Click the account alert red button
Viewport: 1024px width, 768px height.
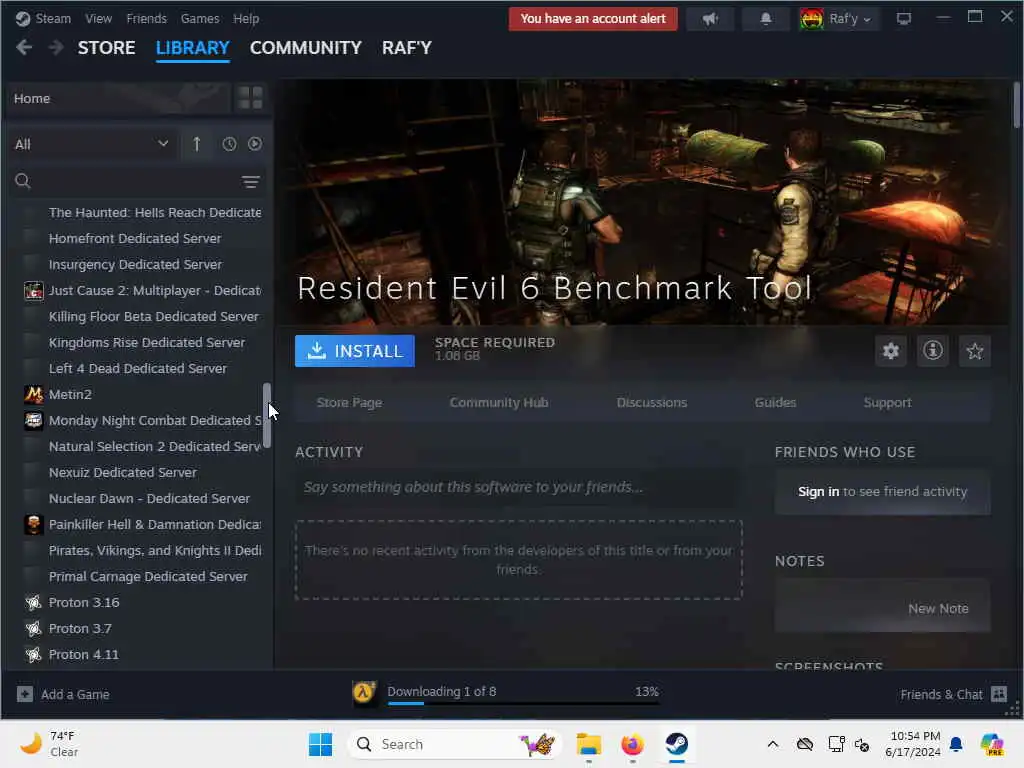pyautogui.click(x=593, y=19)
